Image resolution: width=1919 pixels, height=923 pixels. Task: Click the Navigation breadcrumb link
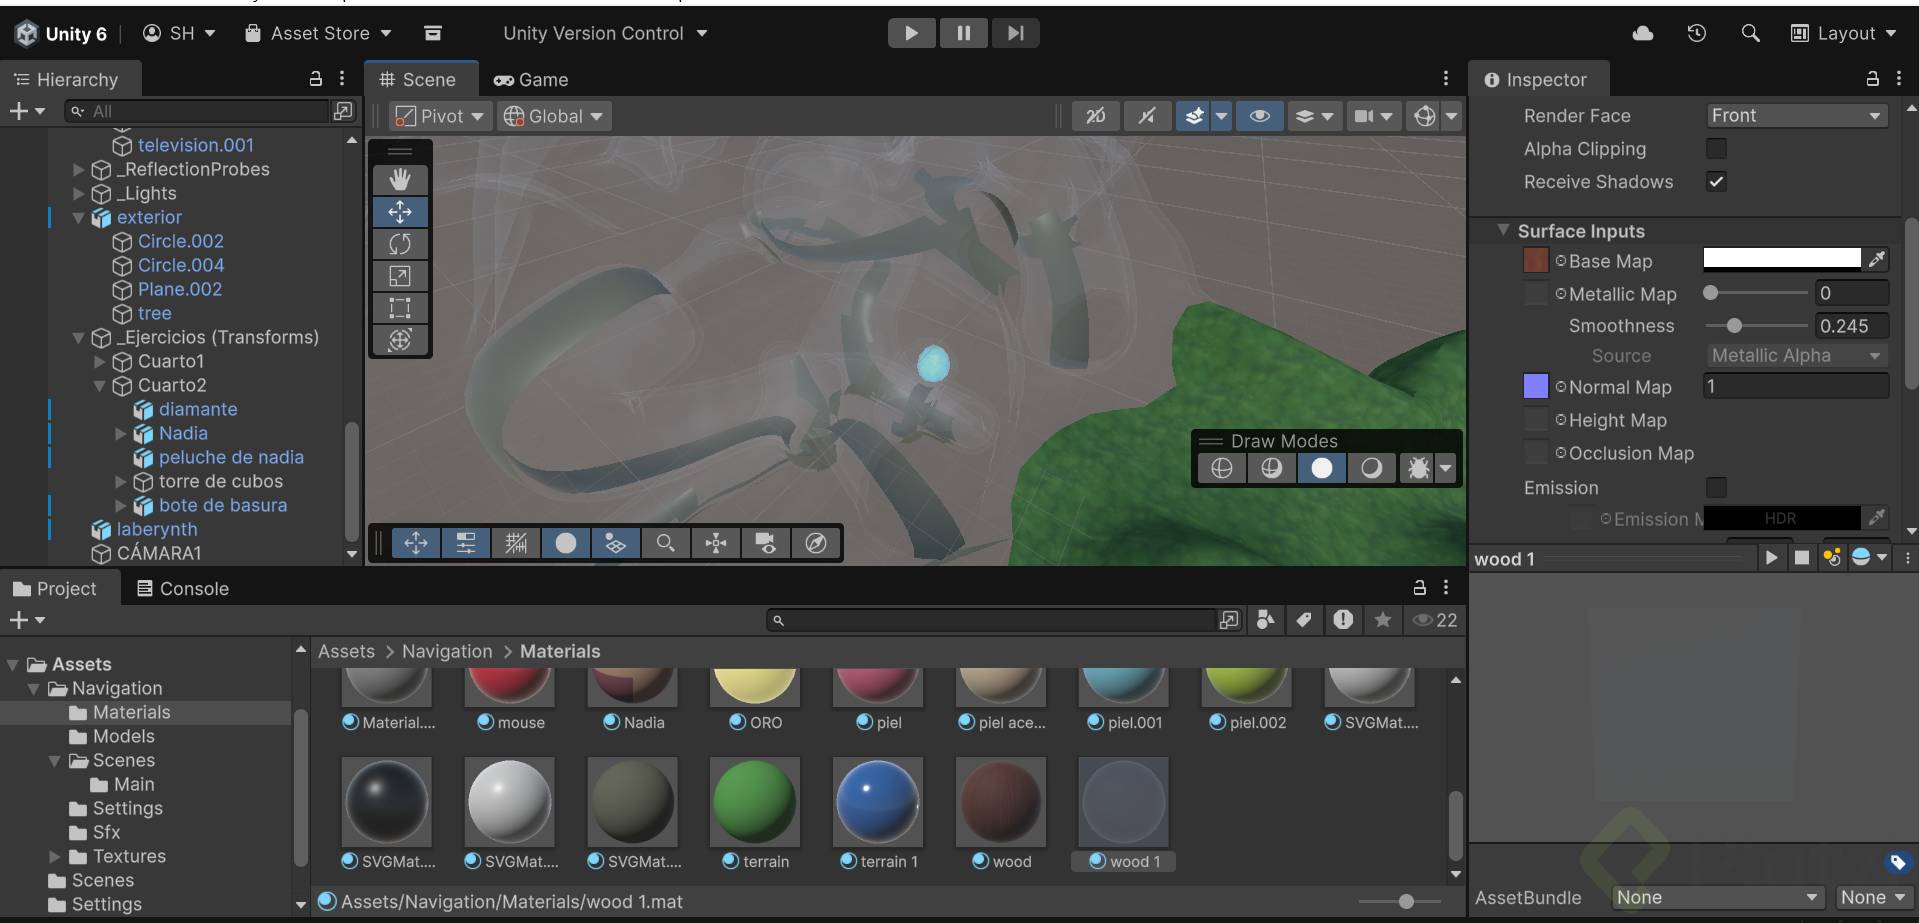click(x=446, y=651)
